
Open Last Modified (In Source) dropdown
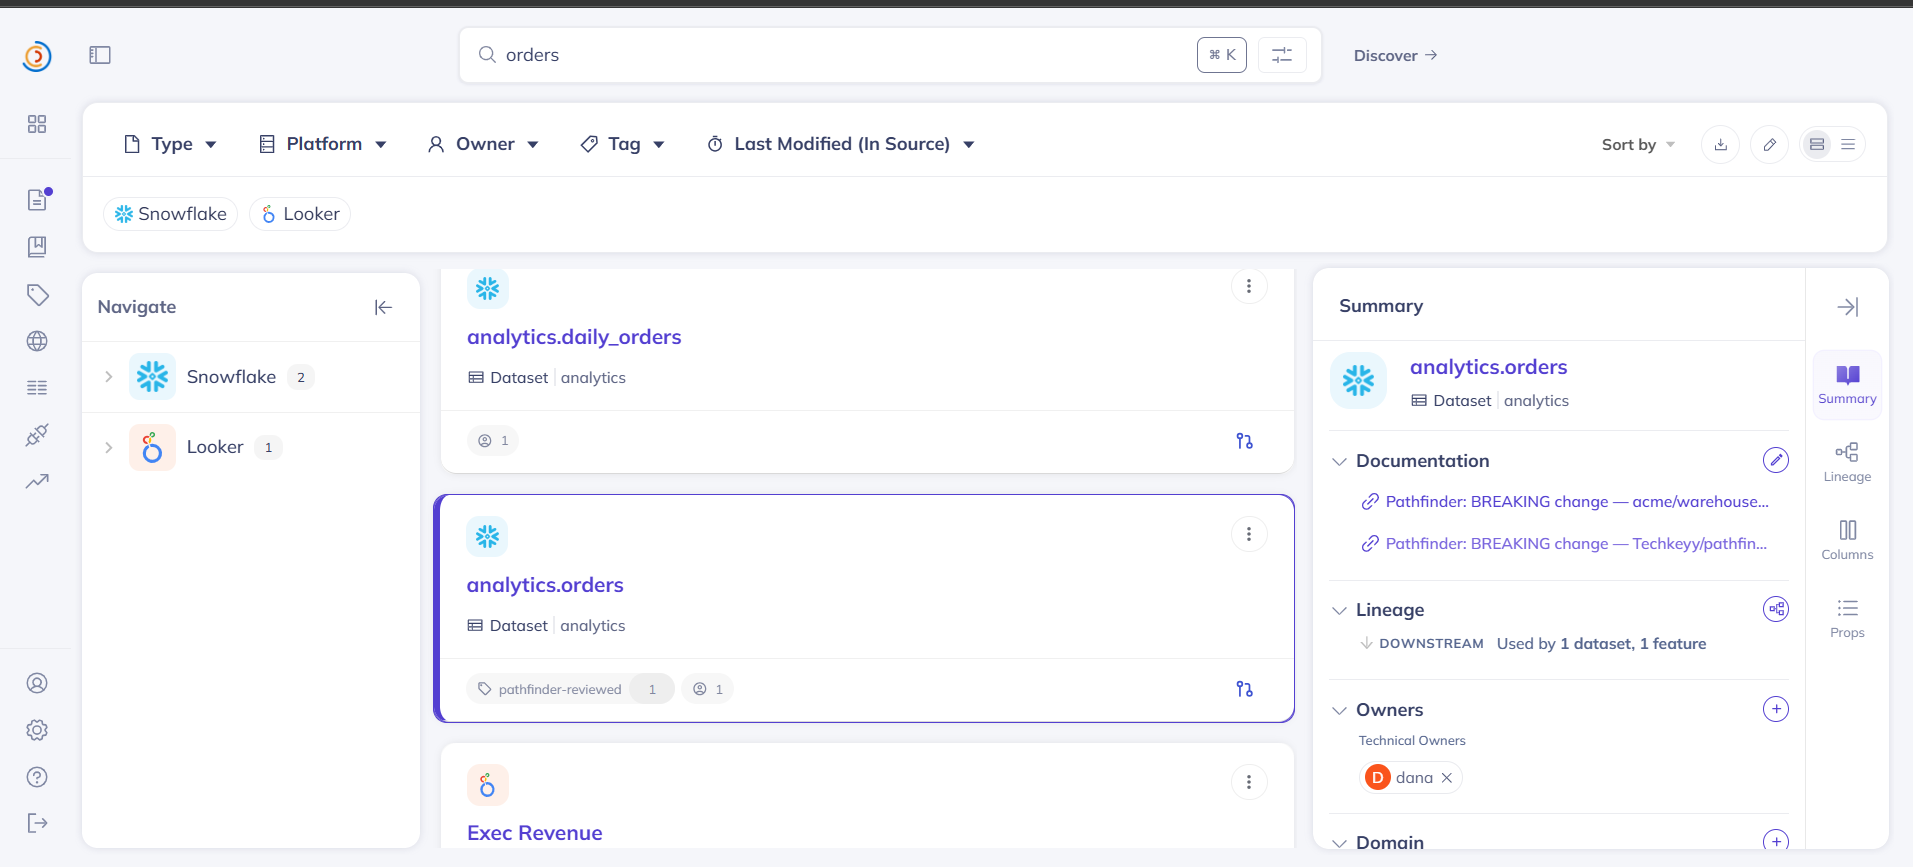[x=841, y=144]
